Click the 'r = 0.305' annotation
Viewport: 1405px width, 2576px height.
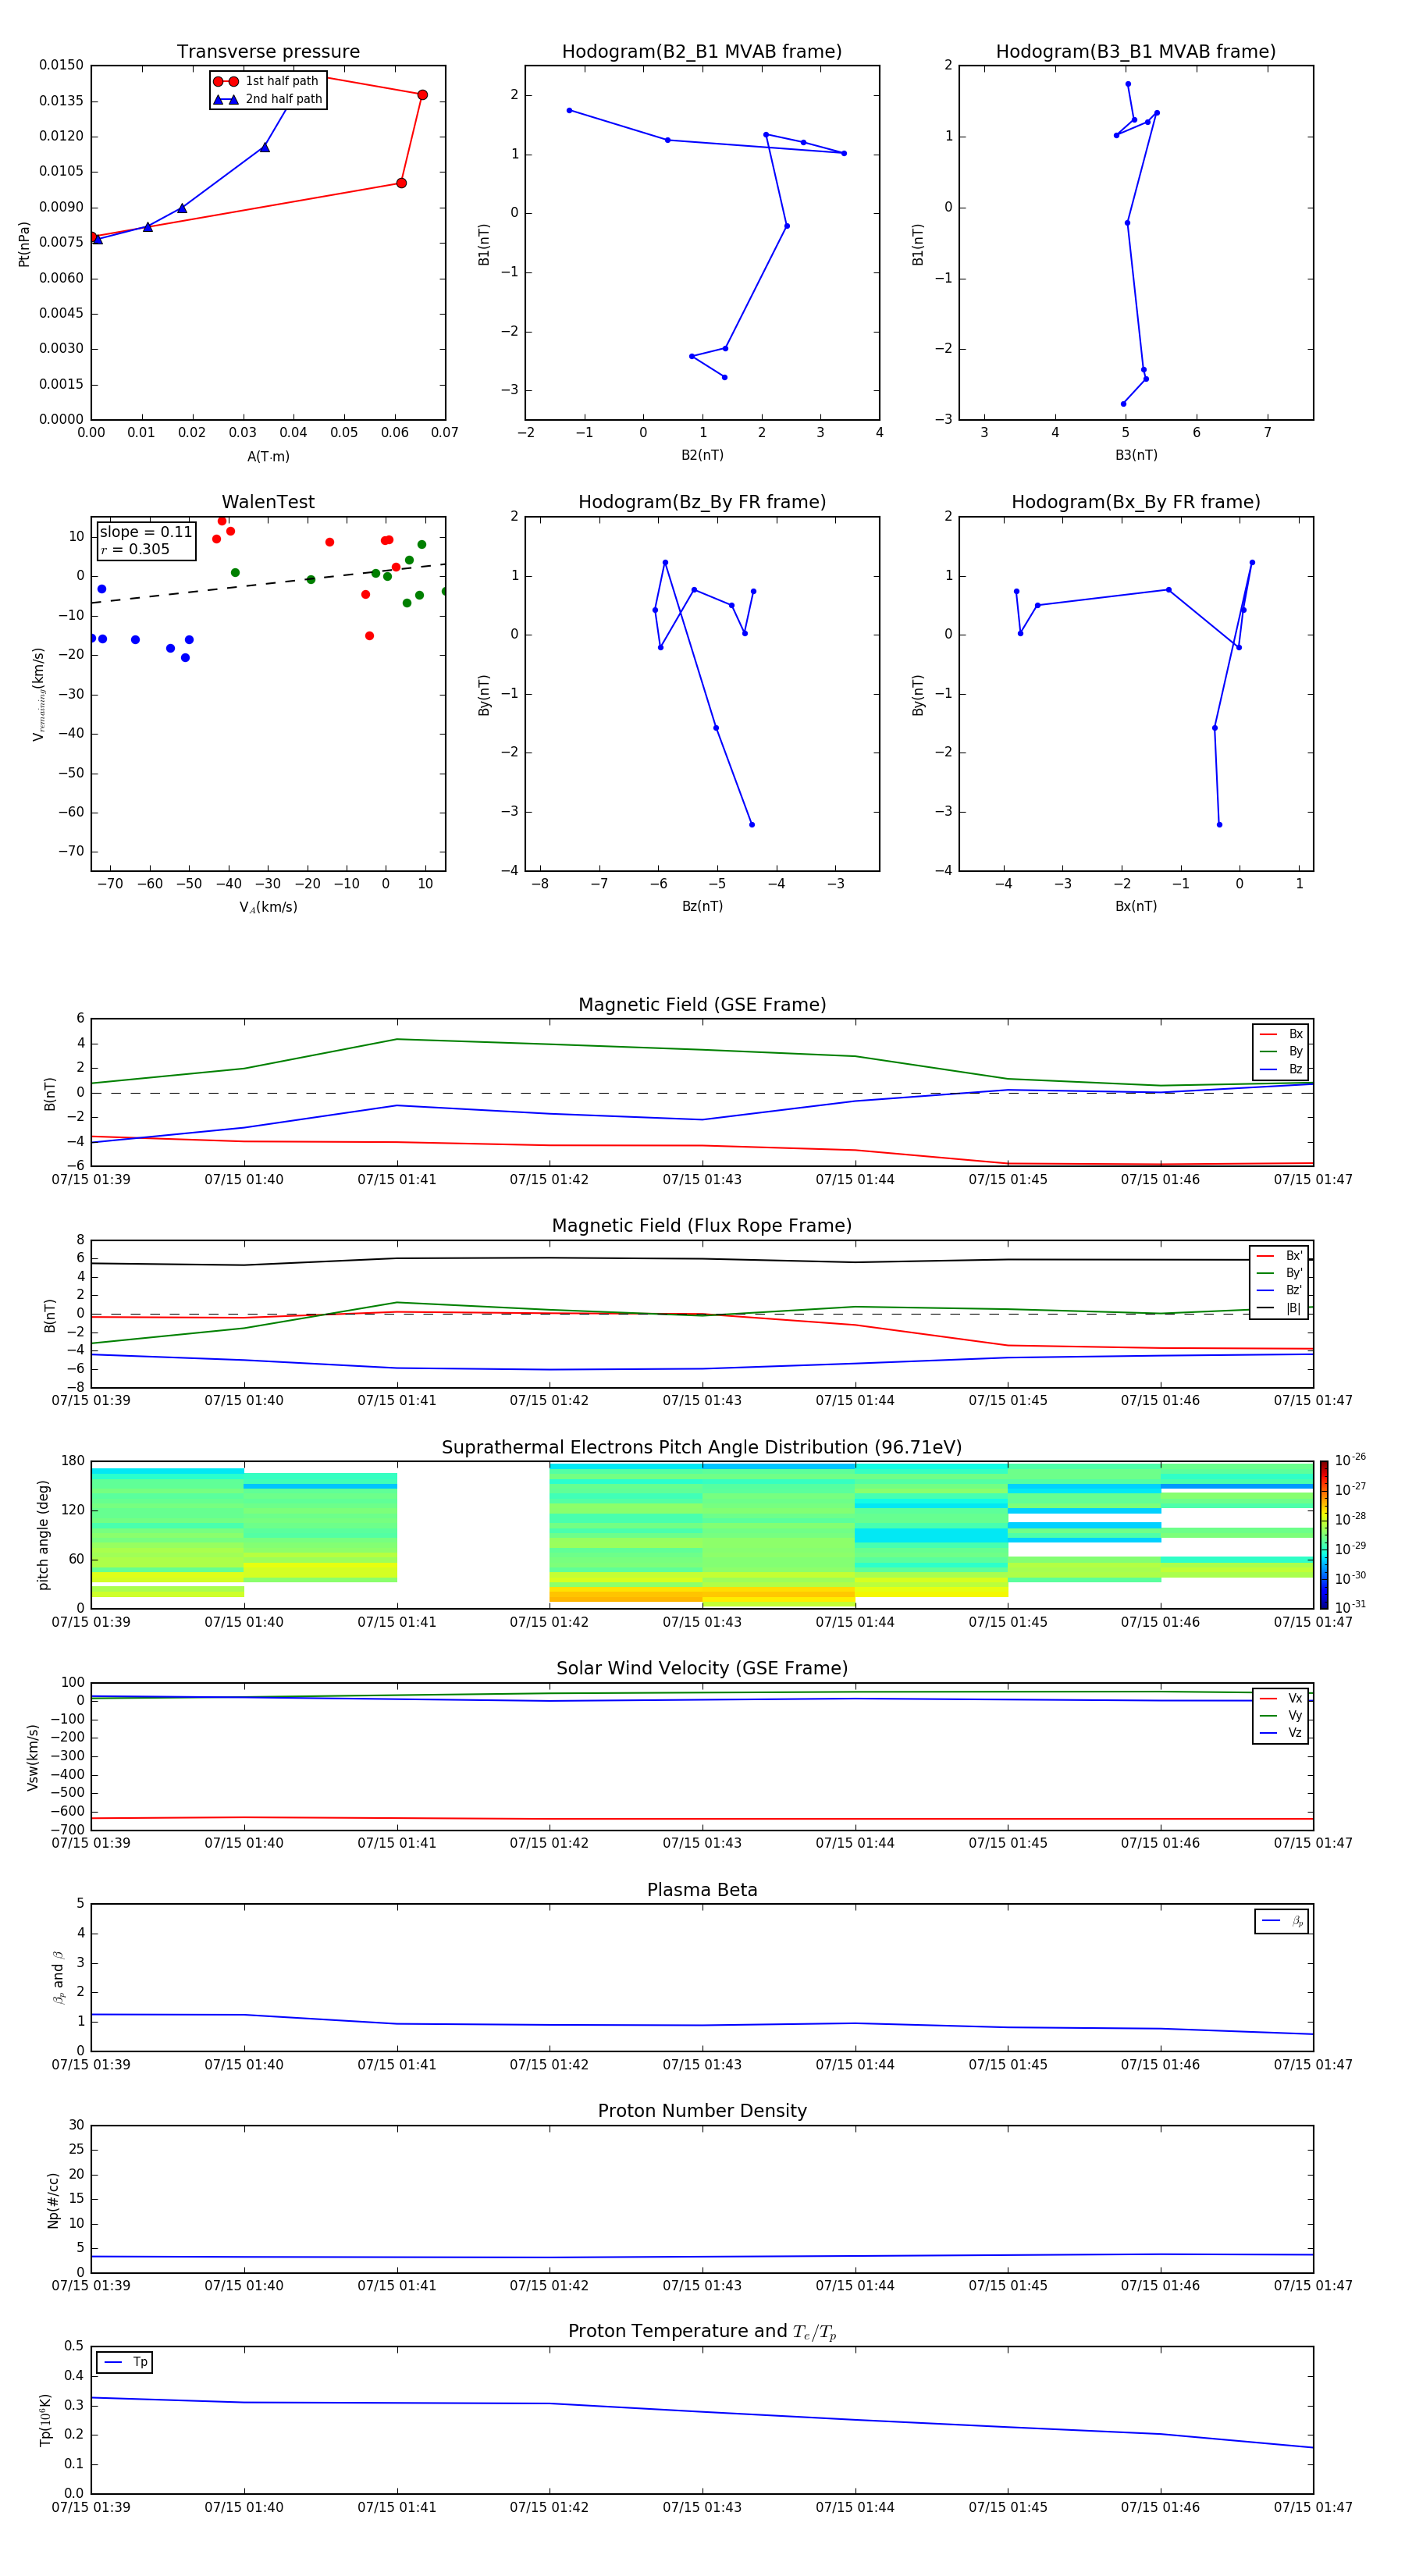tap(135, 549)
